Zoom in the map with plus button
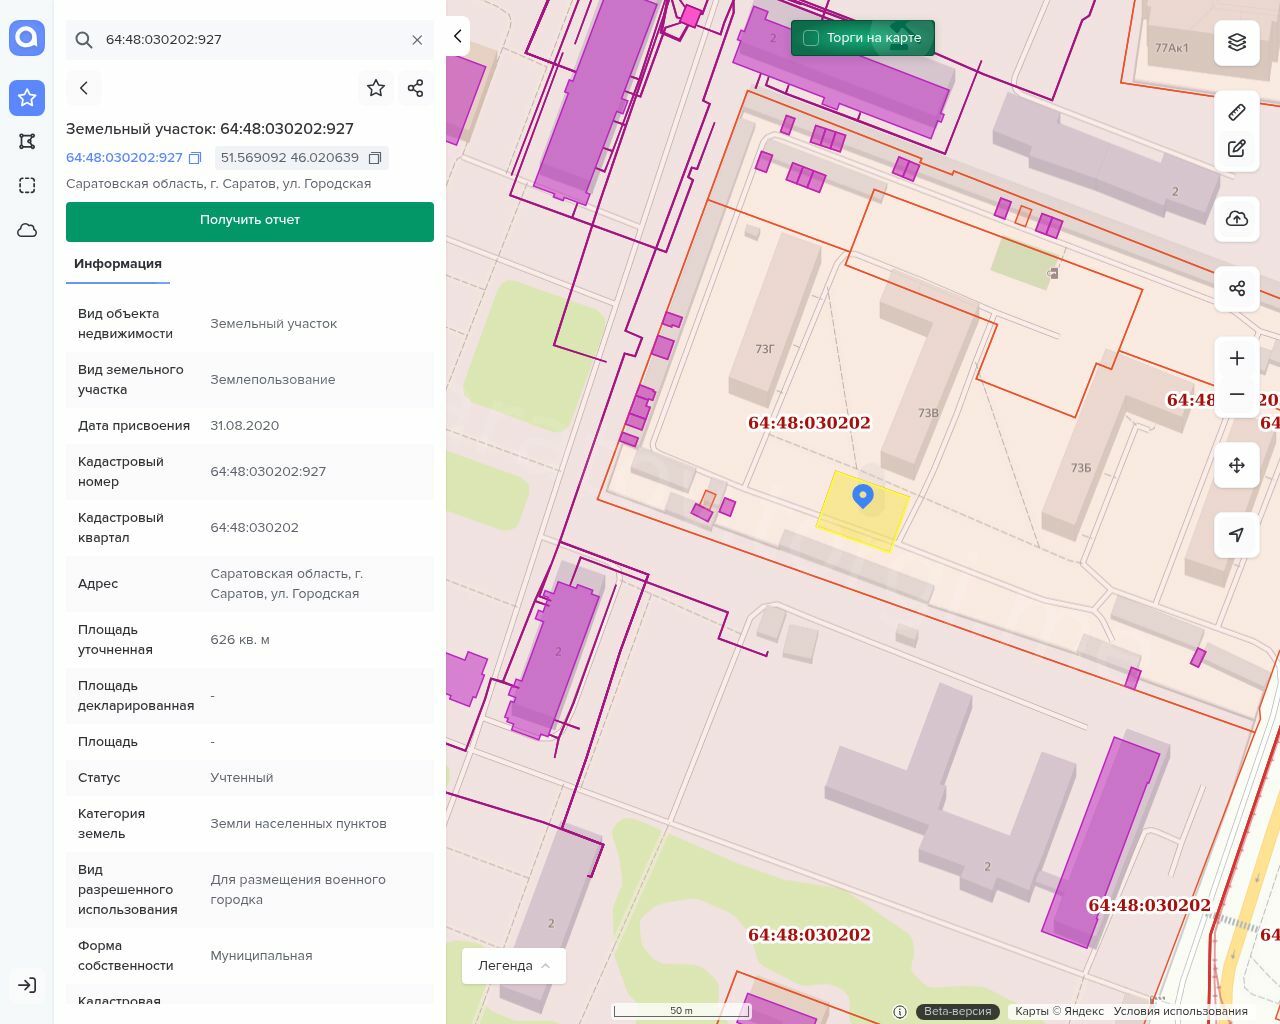1280x1024 pixels. click(1237, 358)
